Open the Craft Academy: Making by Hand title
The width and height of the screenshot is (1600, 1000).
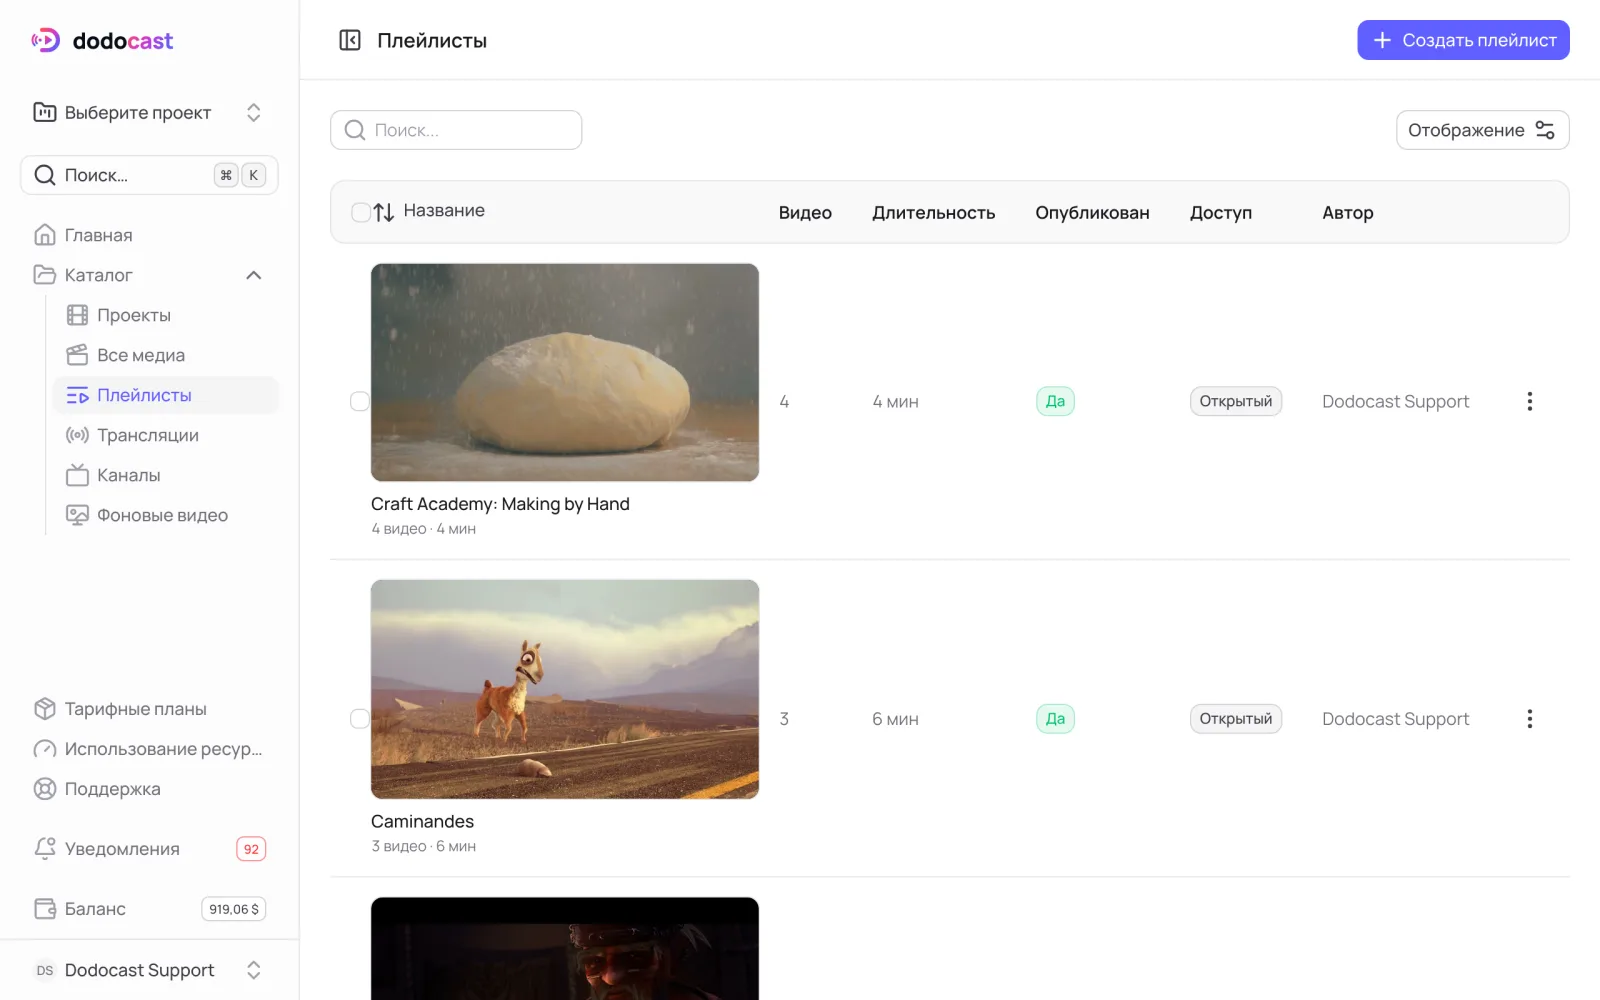tap(500, 504)
